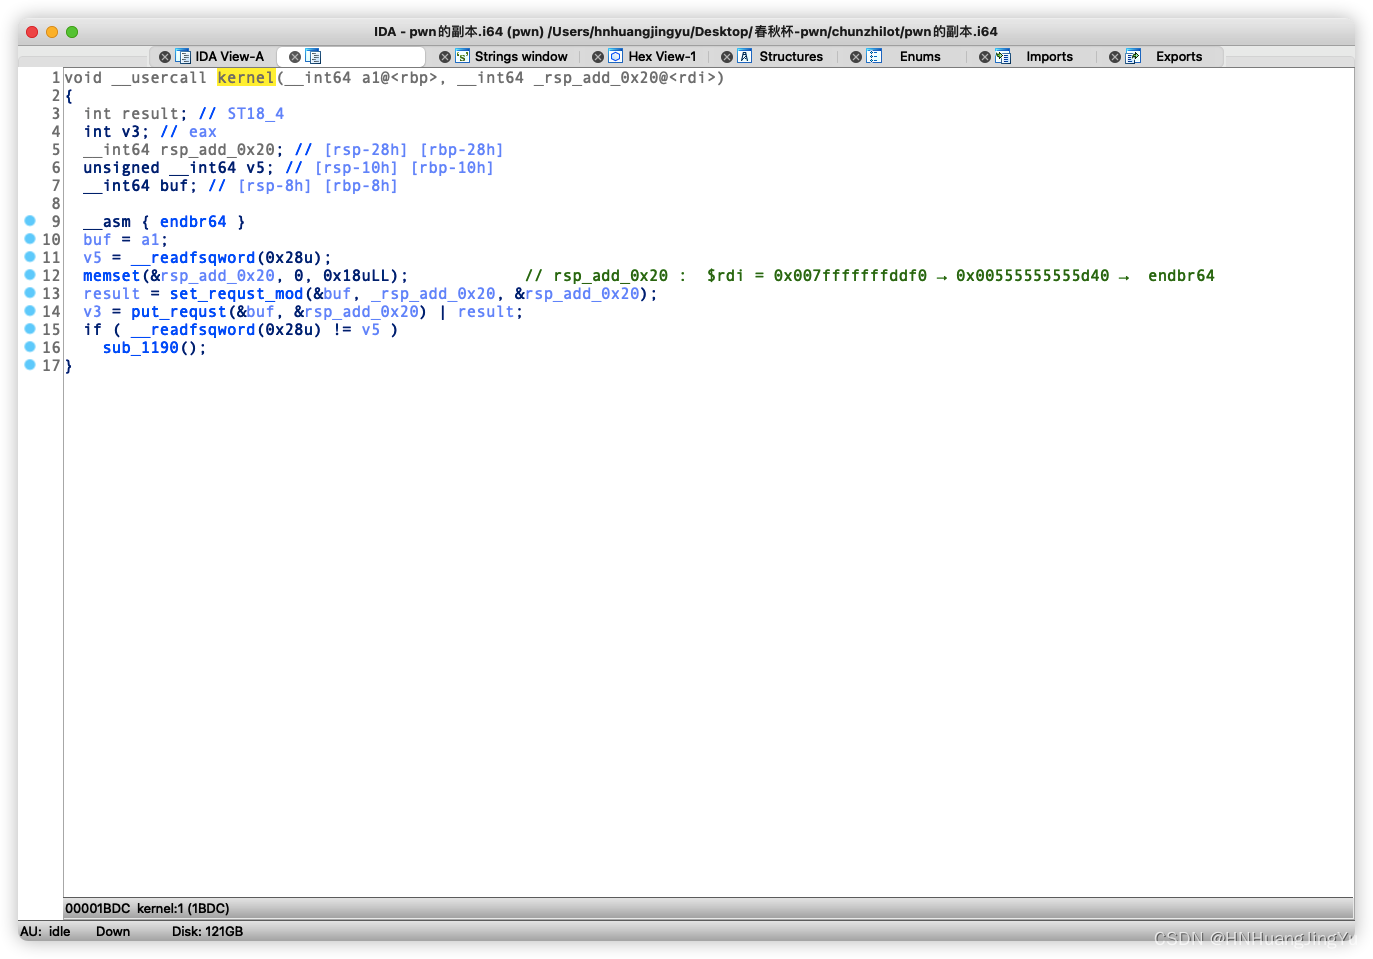Toggle breakpoint dot on line 11
This screenshot has width=1373, height=959.
pos(30,257)
